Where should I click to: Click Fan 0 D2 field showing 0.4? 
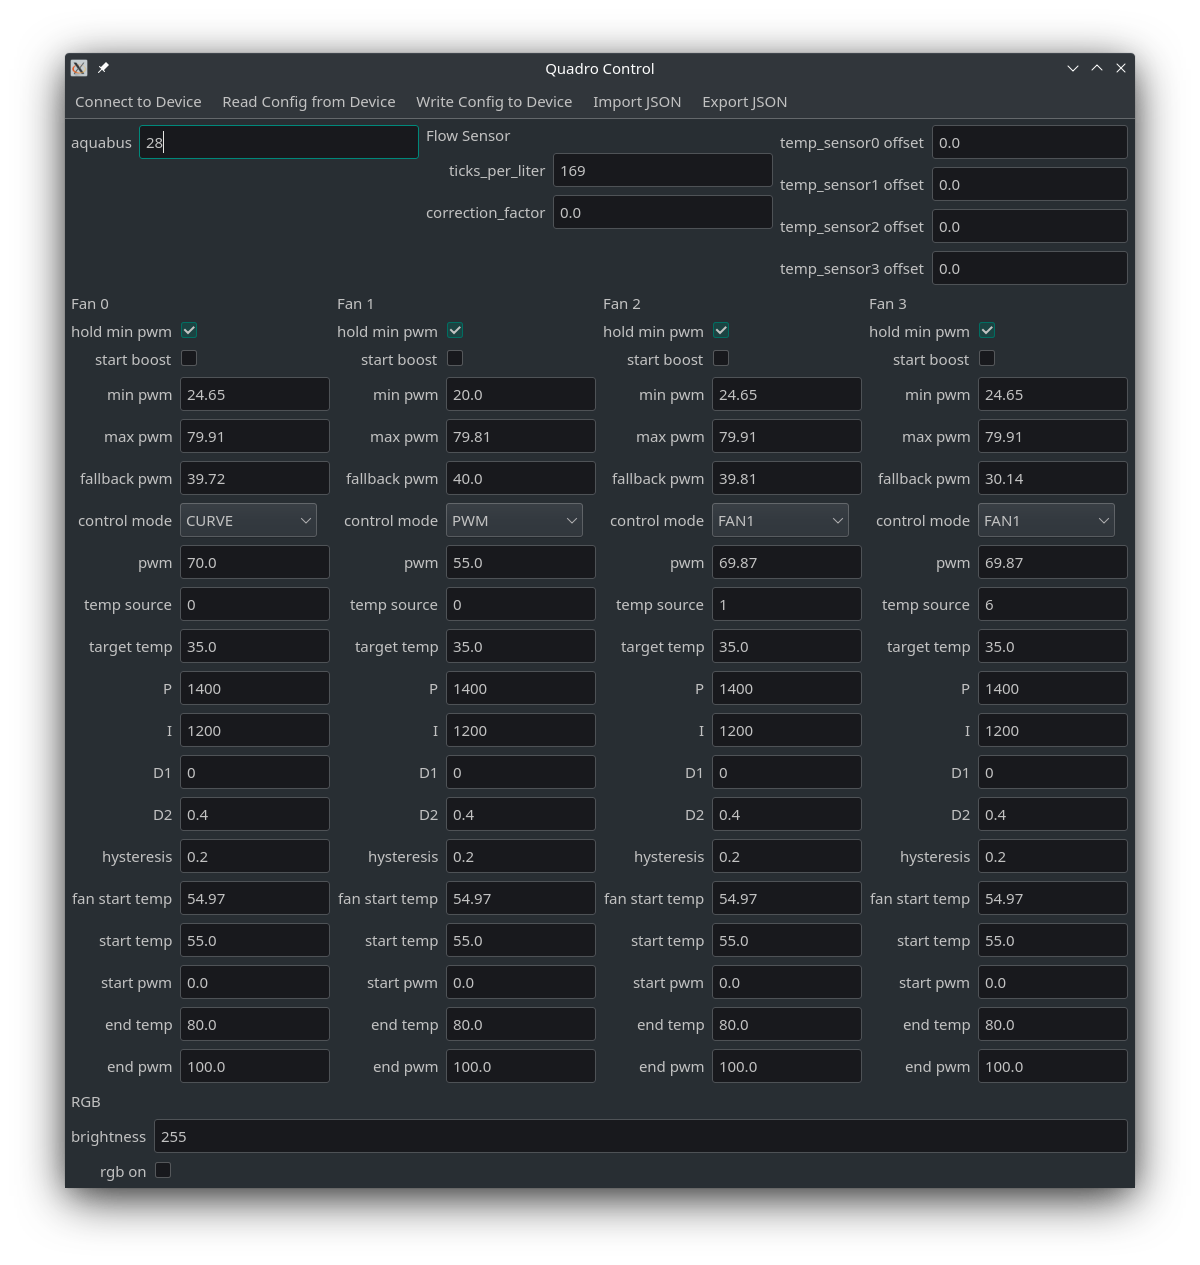pos(255,814)
